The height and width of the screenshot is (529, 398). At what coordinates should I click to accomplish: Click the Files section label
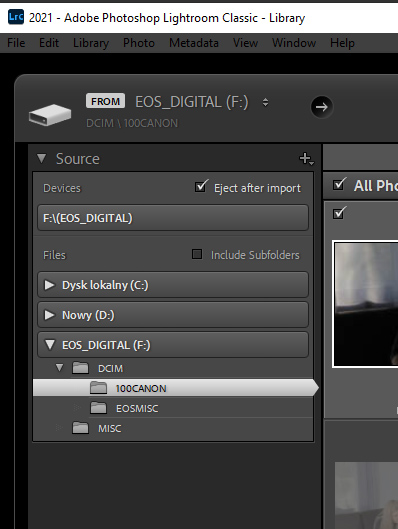(x=54, y=255)
